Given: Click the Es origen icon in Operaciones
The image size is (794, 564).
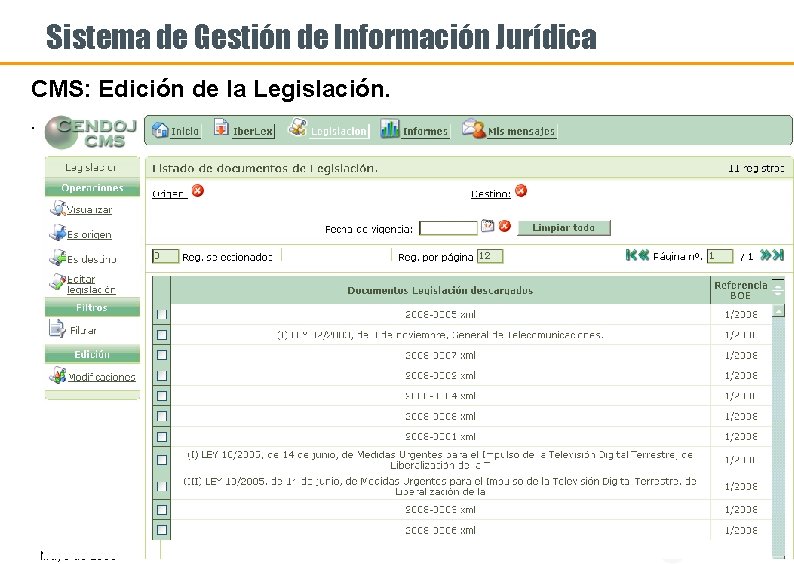Looking at the screenshot, I should coord(58,233).
